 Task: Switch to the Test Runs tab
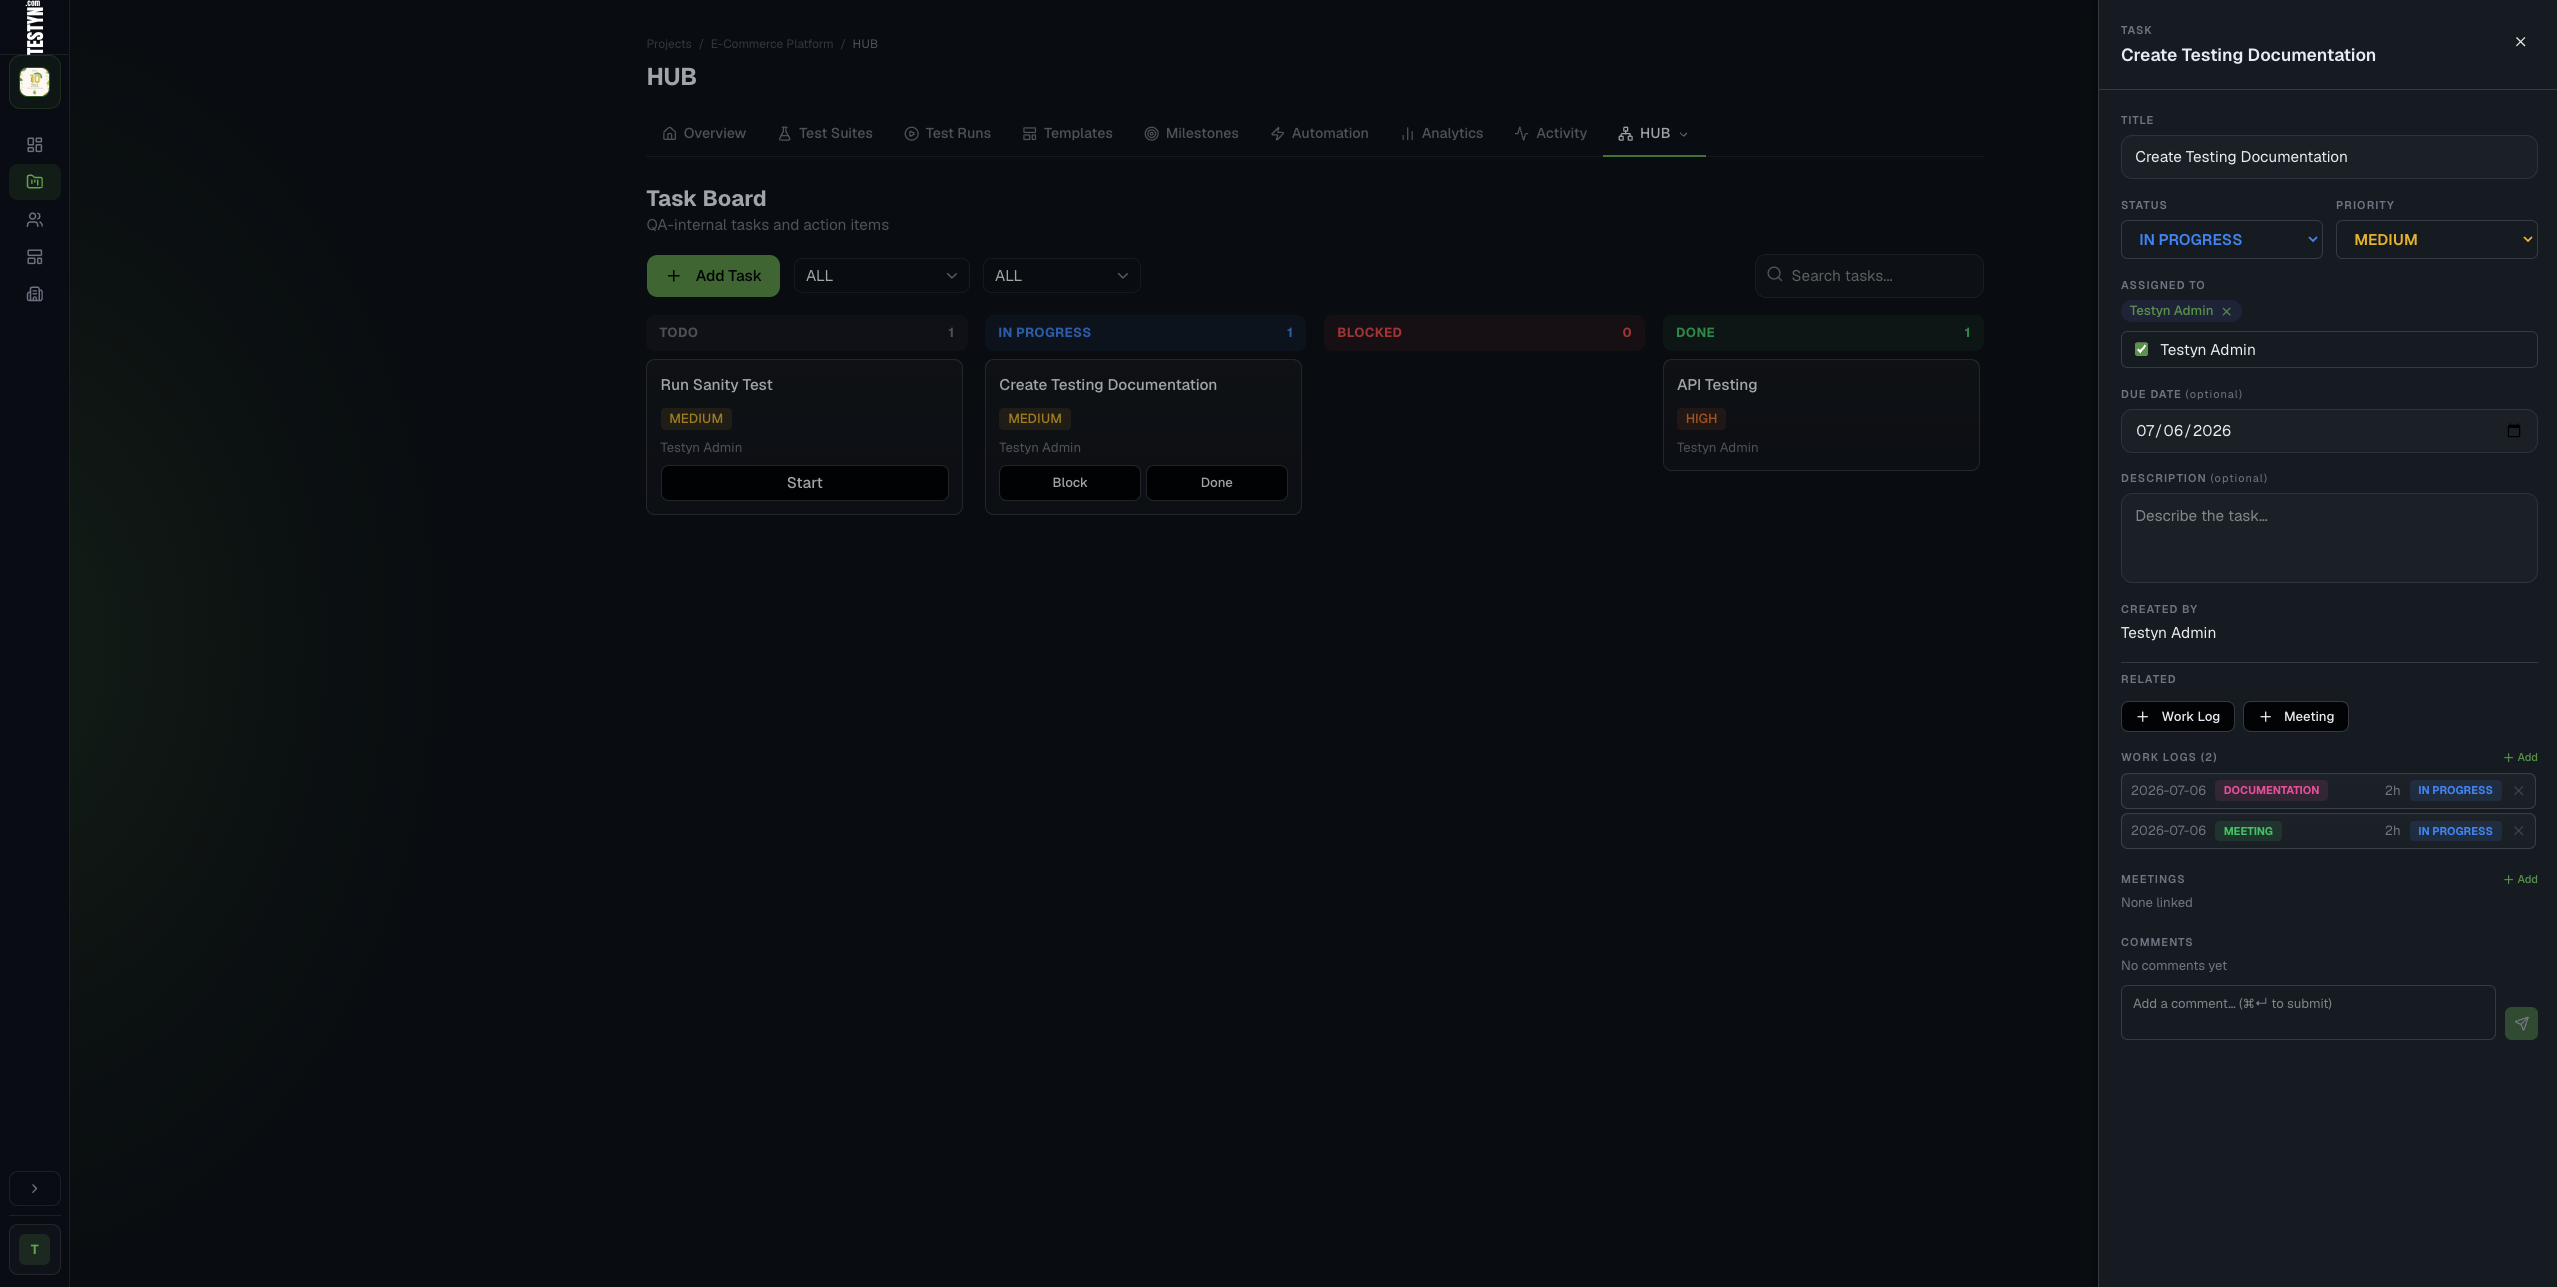(947, 134)
